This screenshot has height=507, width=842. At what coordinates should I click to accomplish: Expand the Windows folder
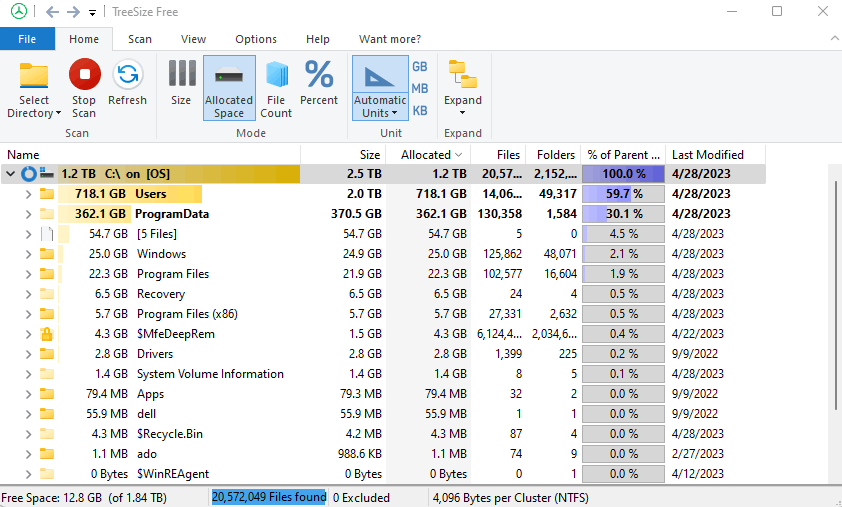pos(28,254)
